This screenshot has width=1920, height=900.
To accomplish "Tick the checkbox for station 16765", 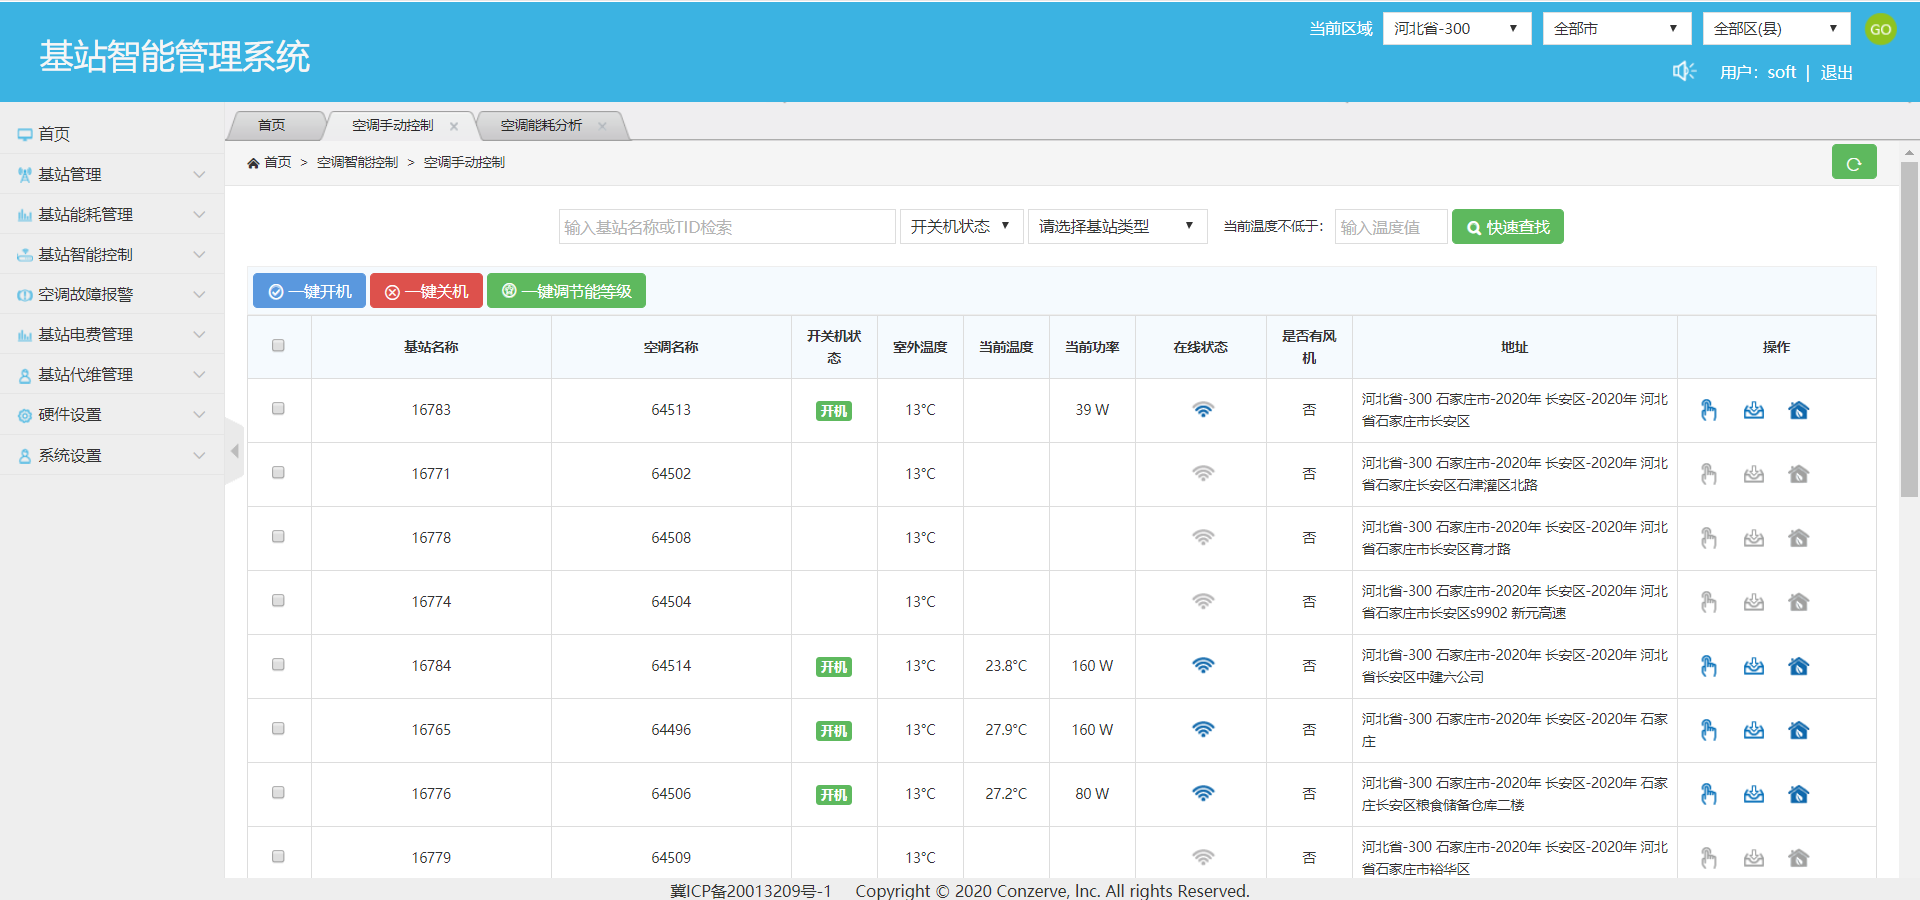I will (278, 728).
